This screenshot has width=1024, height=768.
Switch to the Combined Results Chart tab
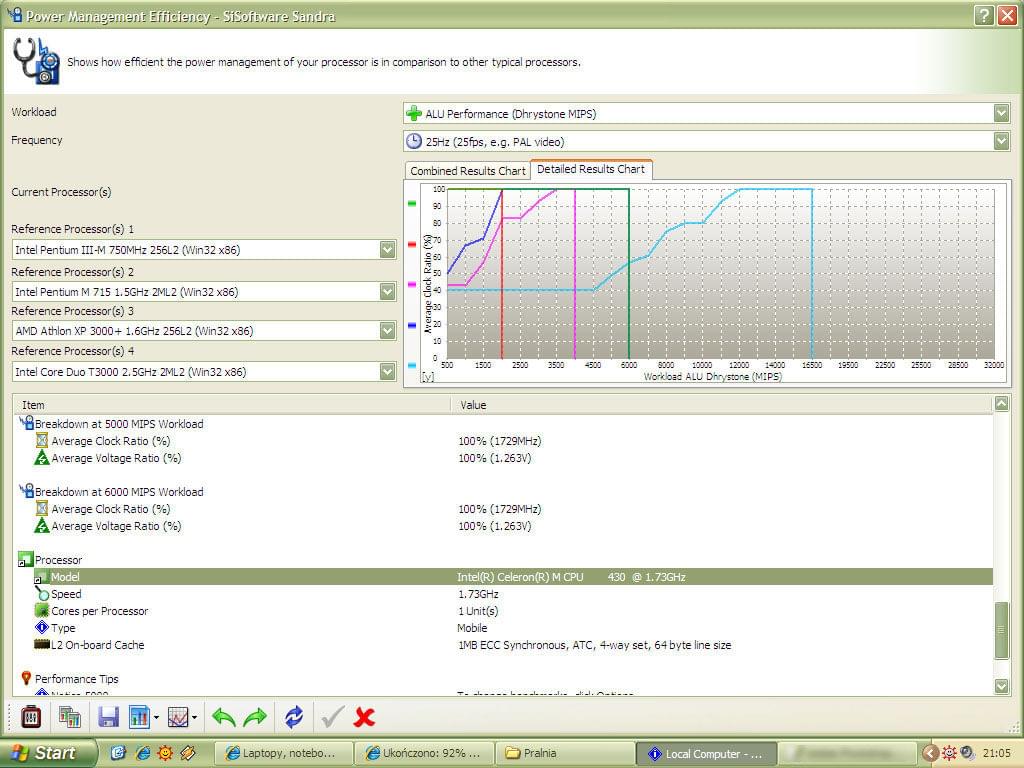(467, 171)
